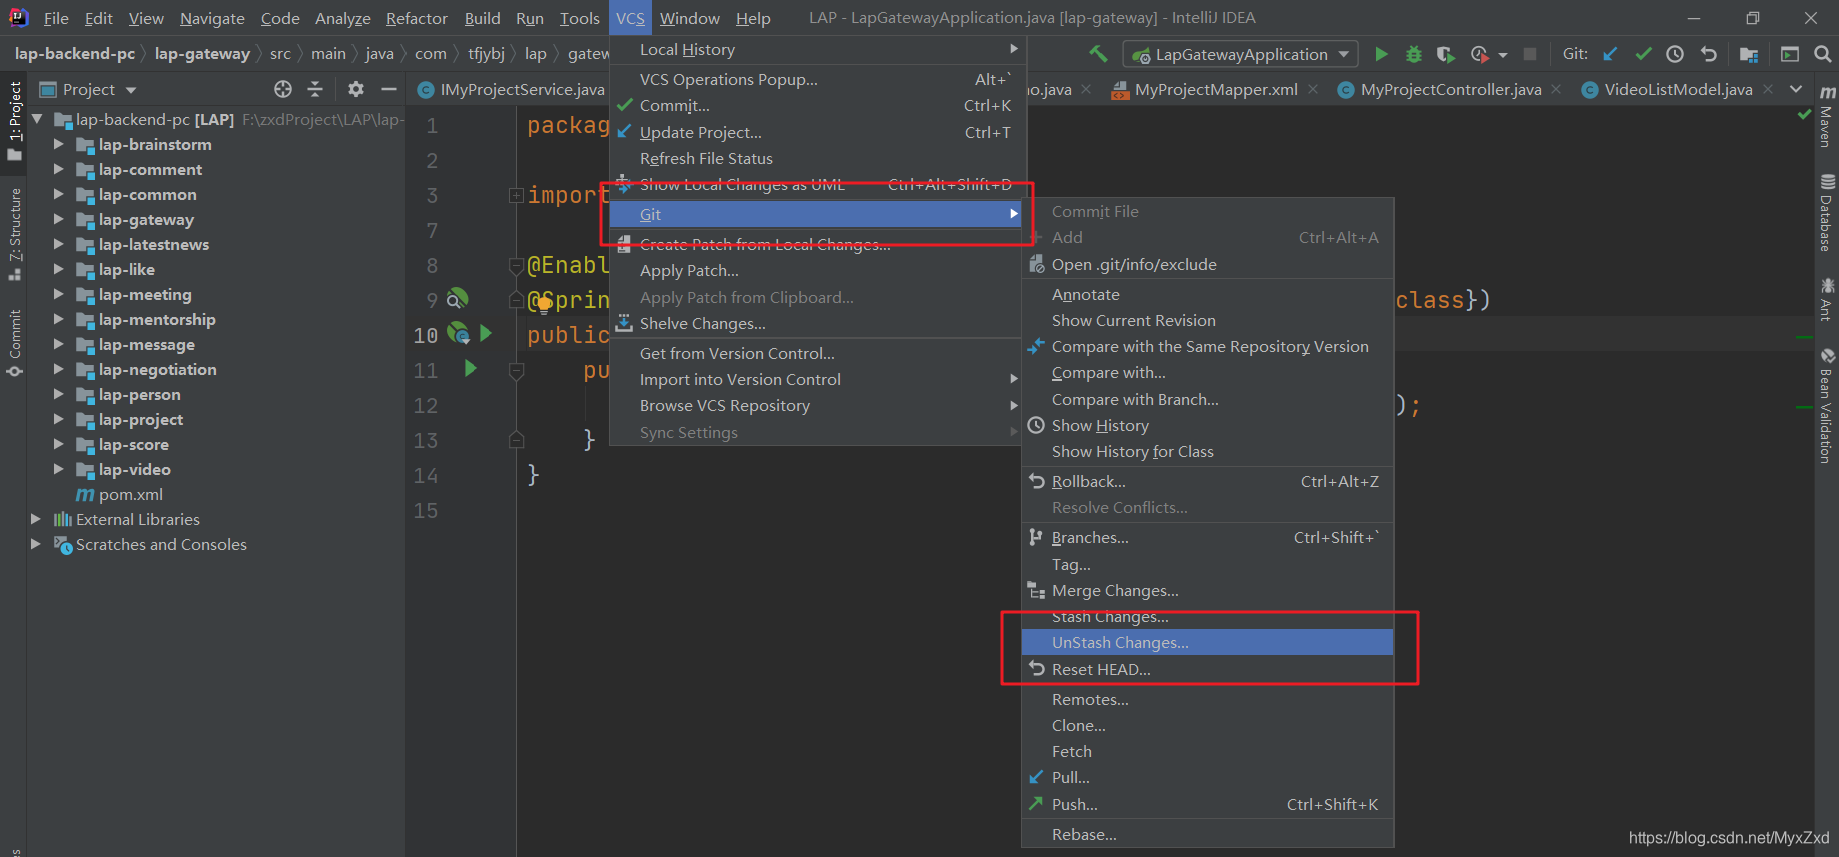Open the Database side tool window
The height and width of the screenshot is (857, 1839).
coord(1827,212)
